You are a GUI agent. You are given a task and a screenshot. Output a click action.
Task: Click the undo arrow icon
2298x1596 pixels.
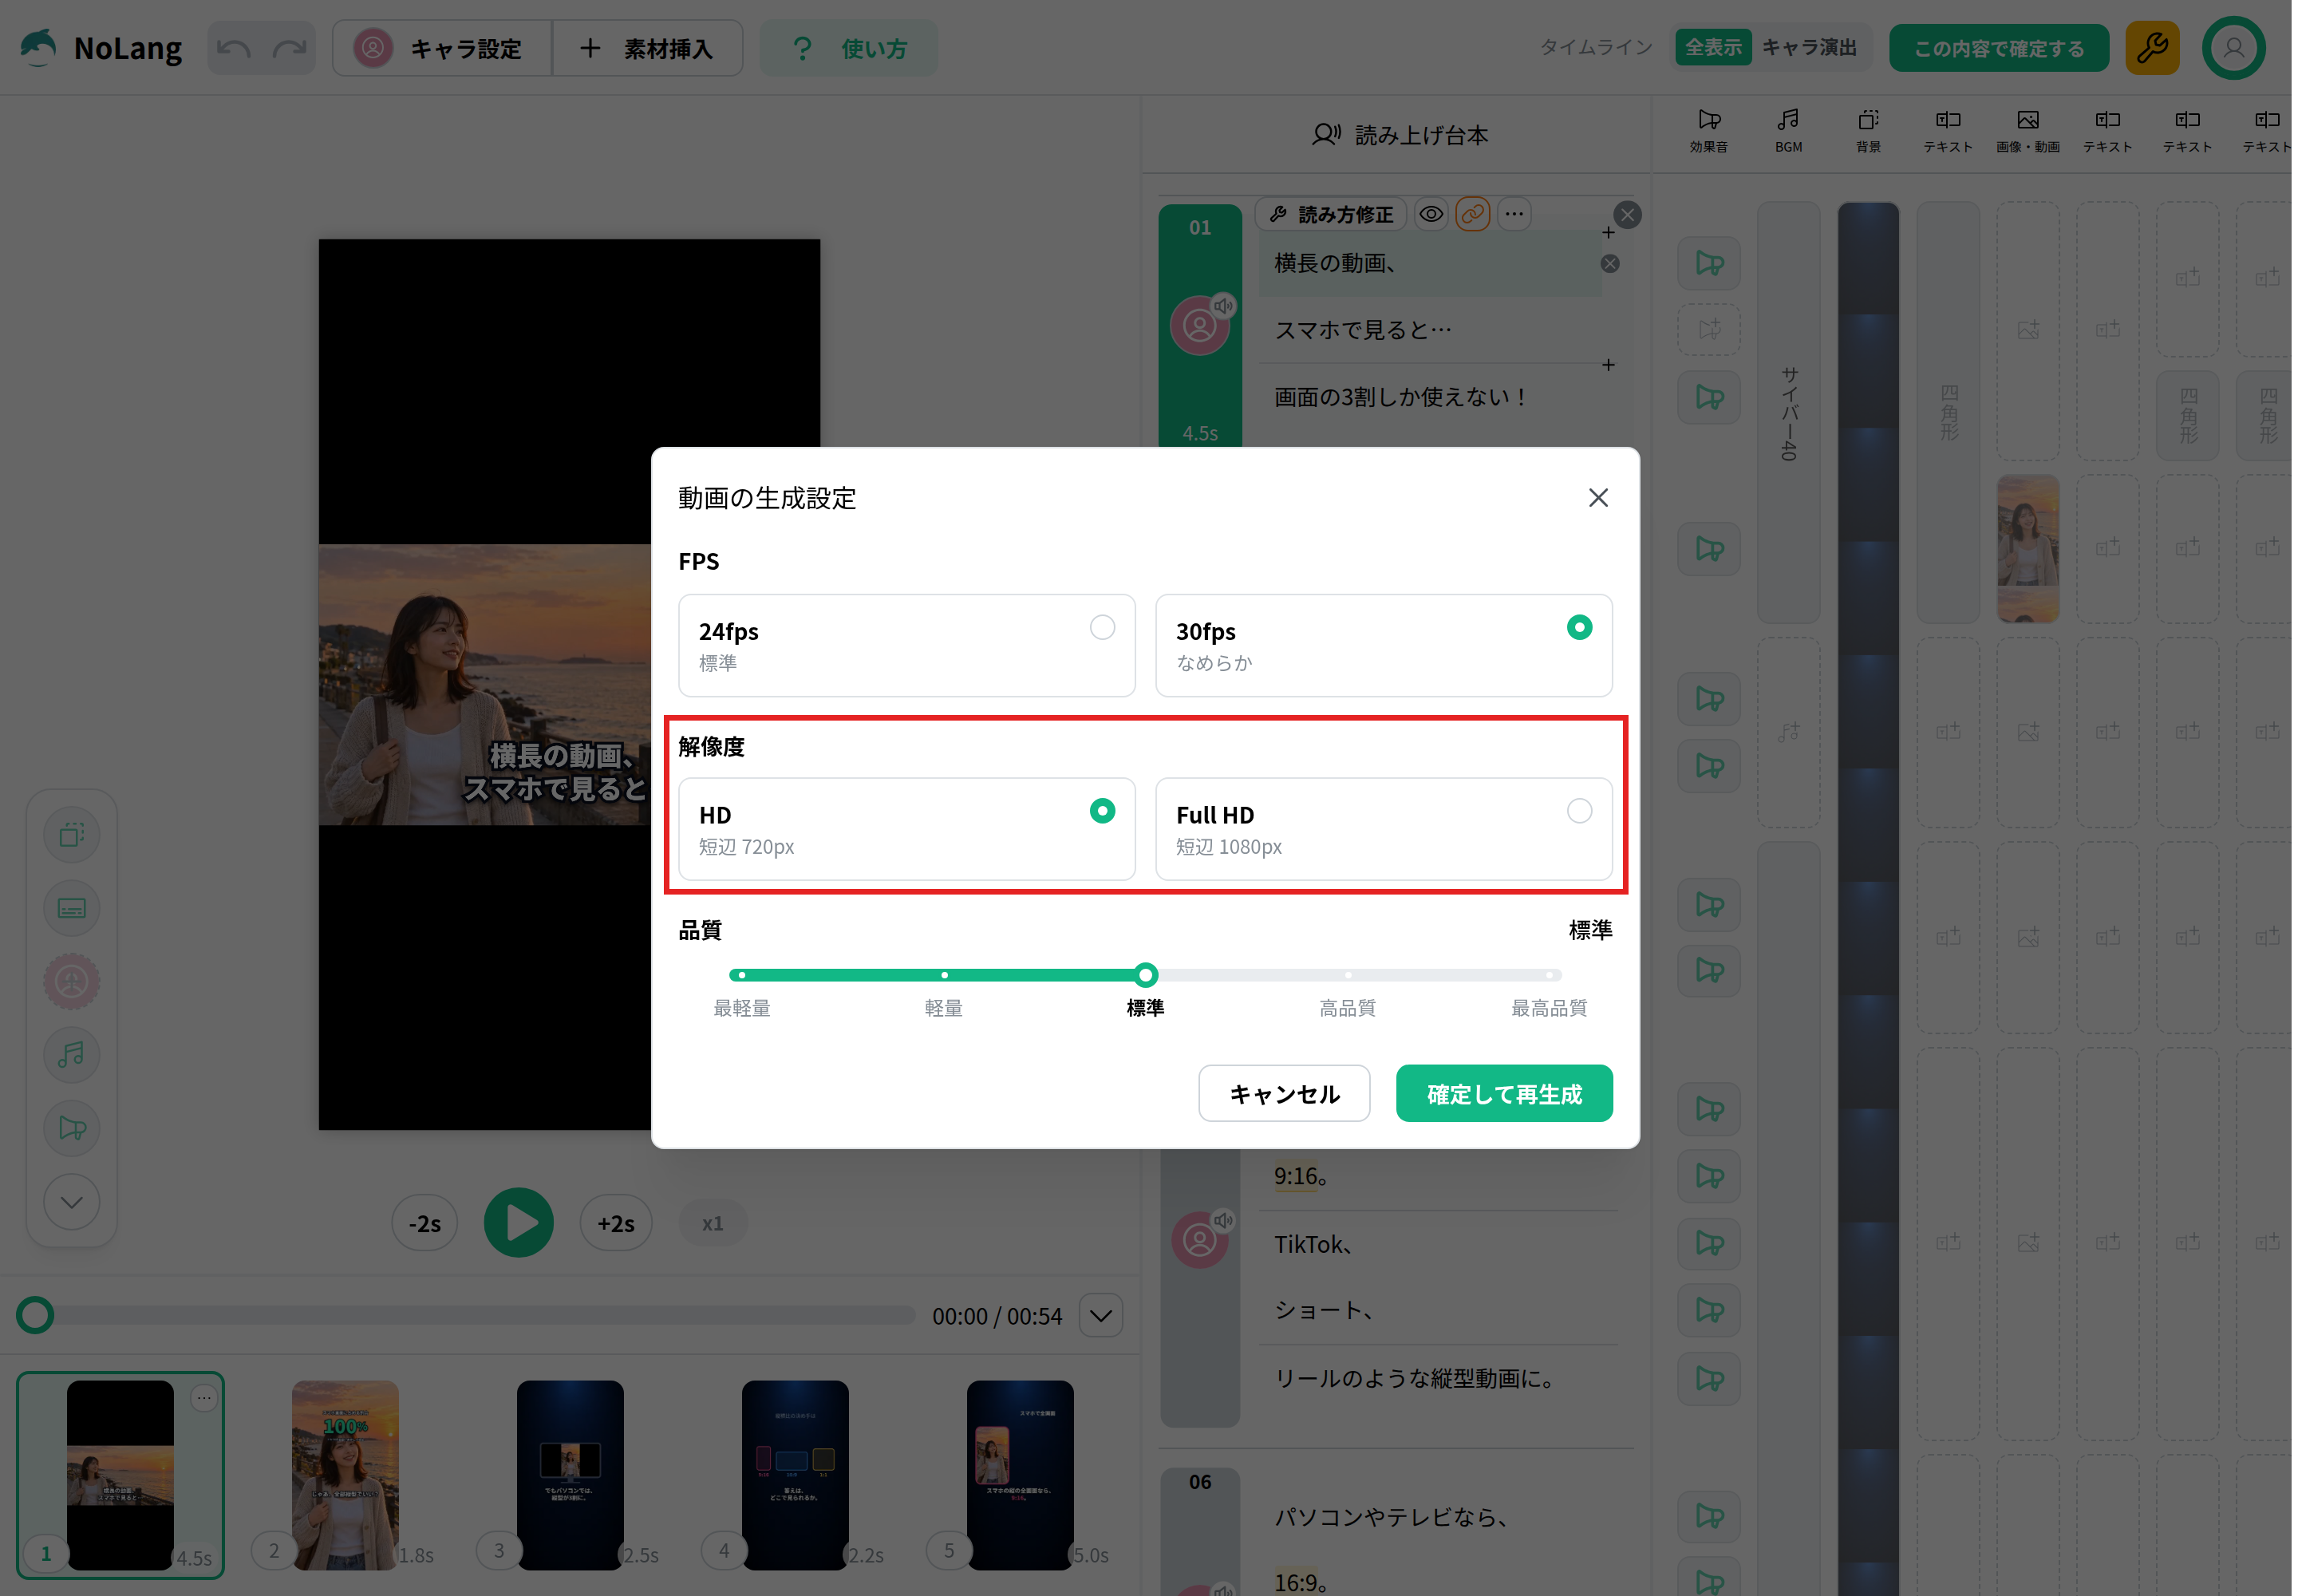point(234,48)
